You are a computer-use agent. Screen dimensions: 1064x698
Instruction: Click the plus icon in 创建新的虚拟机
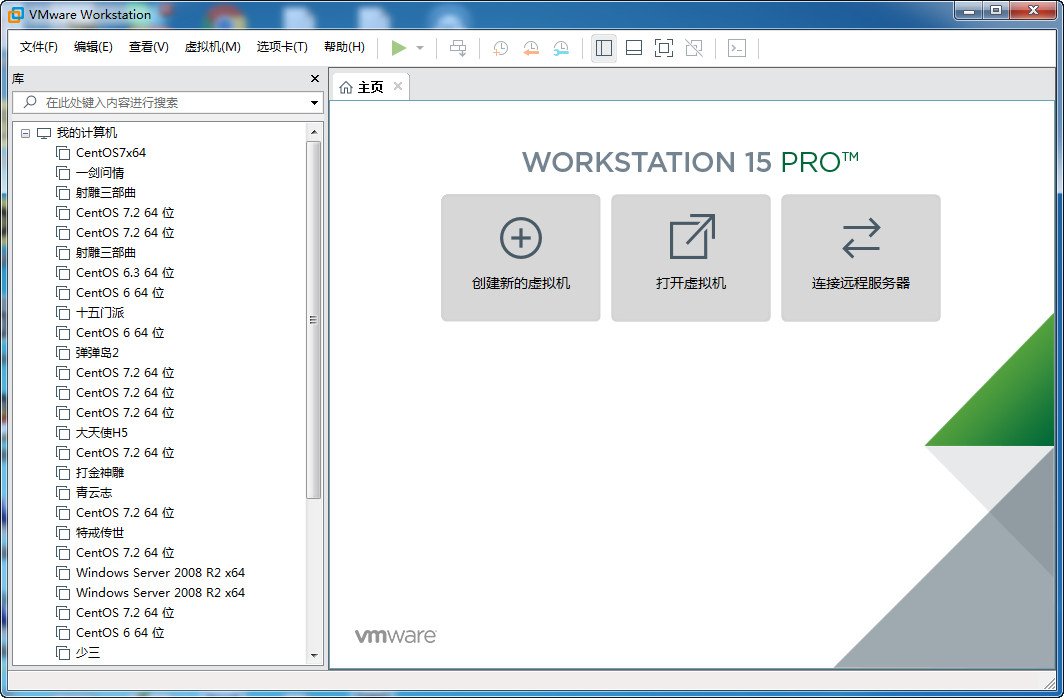point(520,238)
